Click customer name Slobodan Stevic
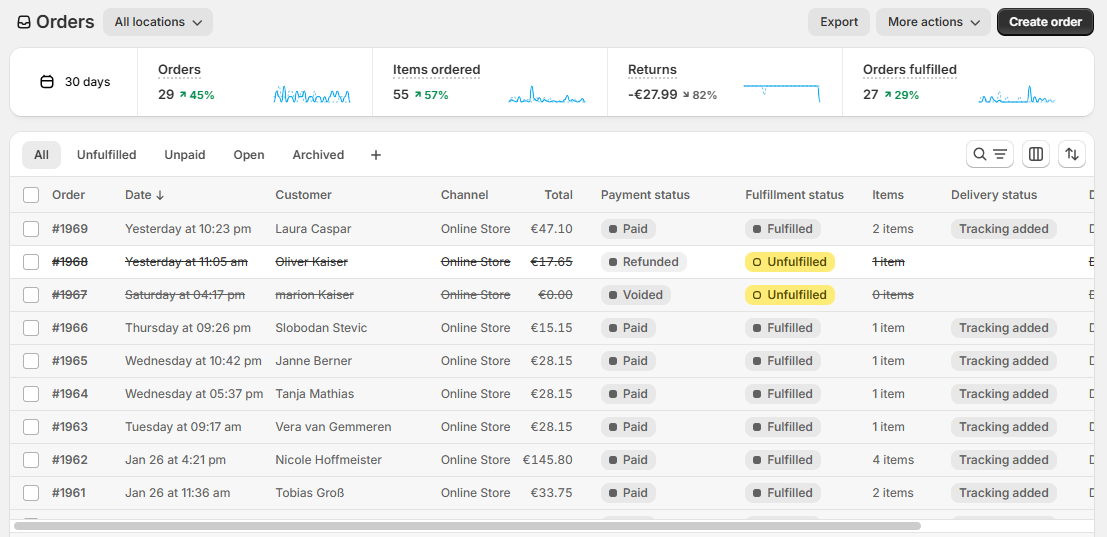The width and height of the screenshot is (1107, 537). pos(321,328)
